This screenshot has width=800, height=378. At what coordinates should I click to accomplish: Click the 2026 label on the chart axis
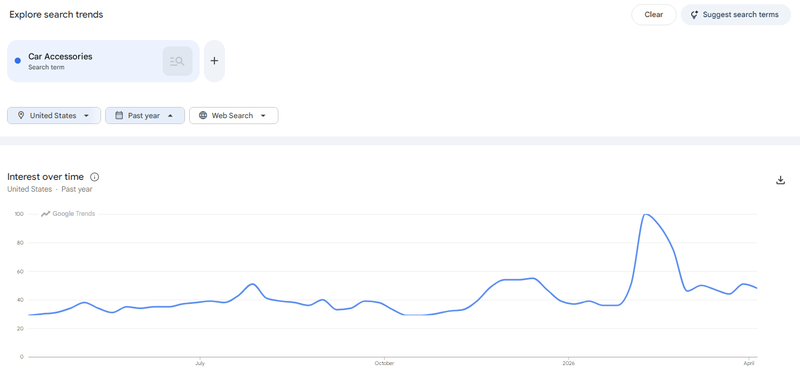pos(568,364)
